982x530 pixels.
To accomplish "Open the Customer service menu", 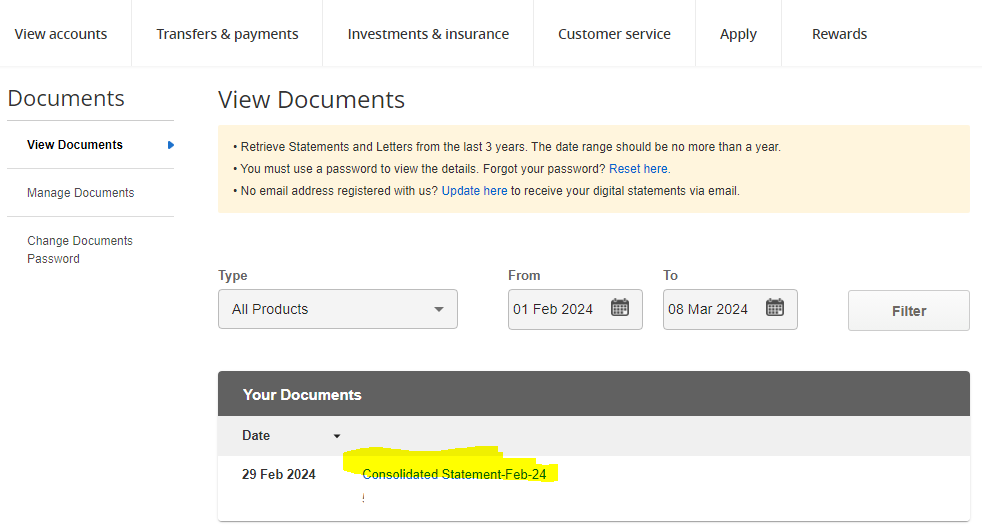I will (614, 34).
